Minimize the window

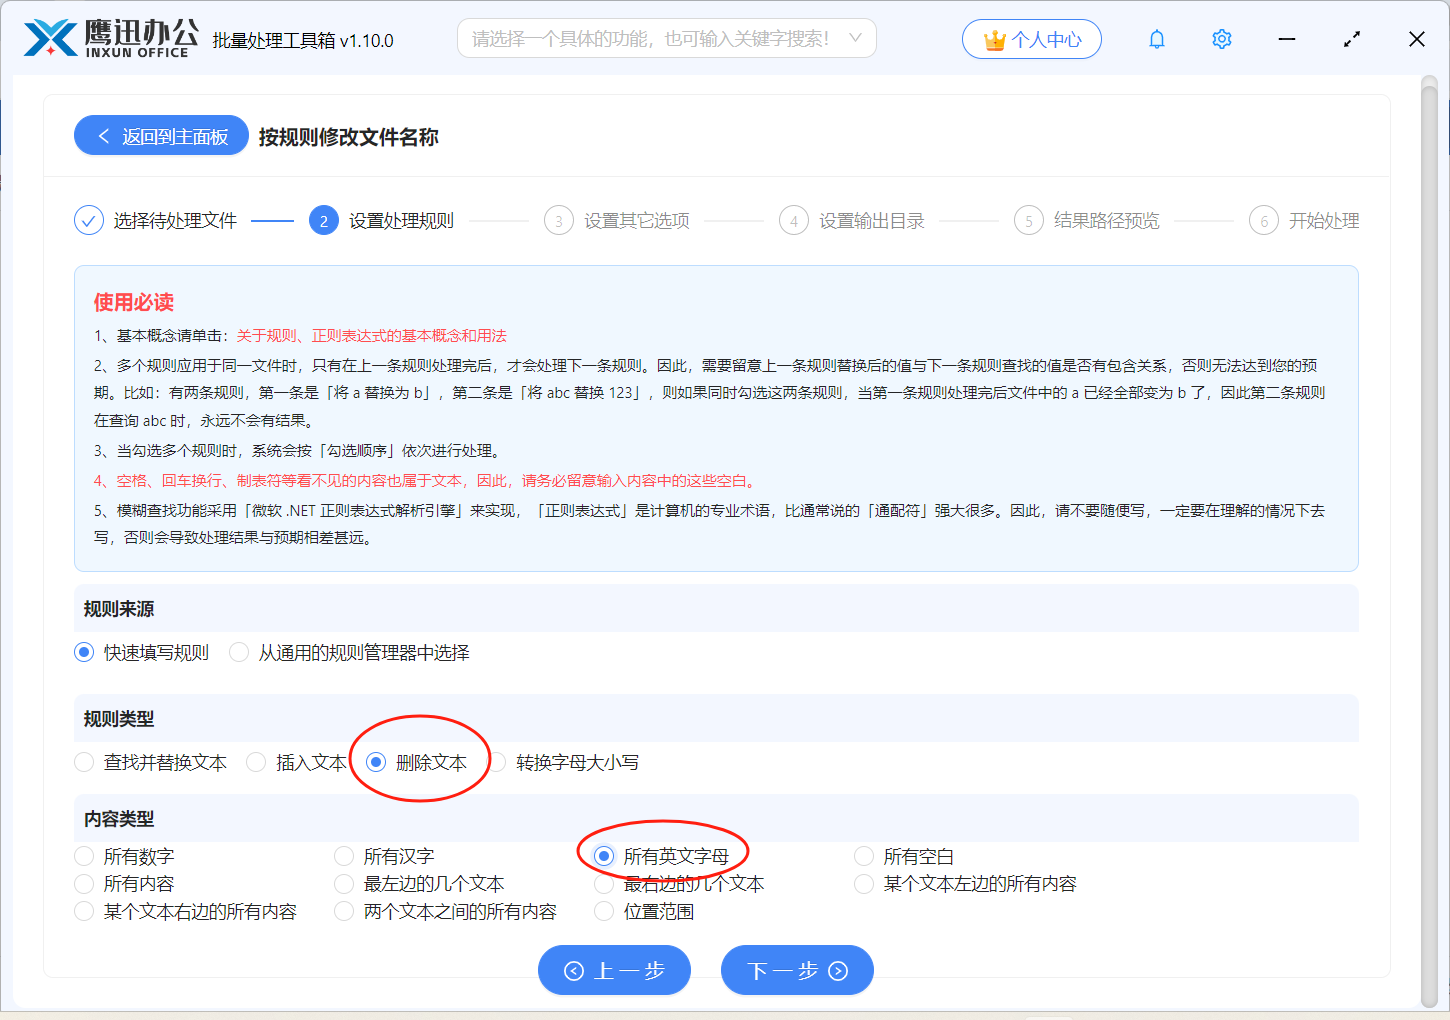(x=1287, y=39)
